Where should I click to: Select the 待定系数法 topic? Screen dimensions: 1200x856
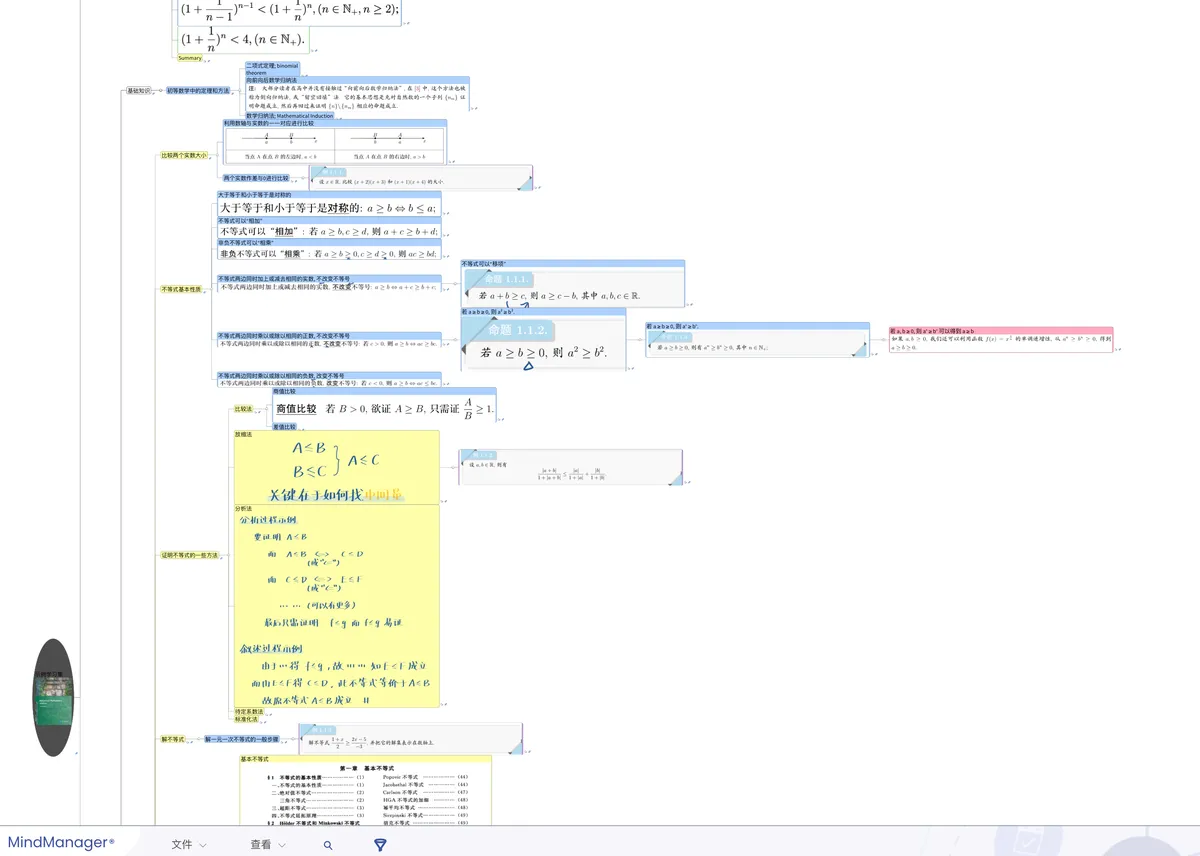click(x=247, y=712)
